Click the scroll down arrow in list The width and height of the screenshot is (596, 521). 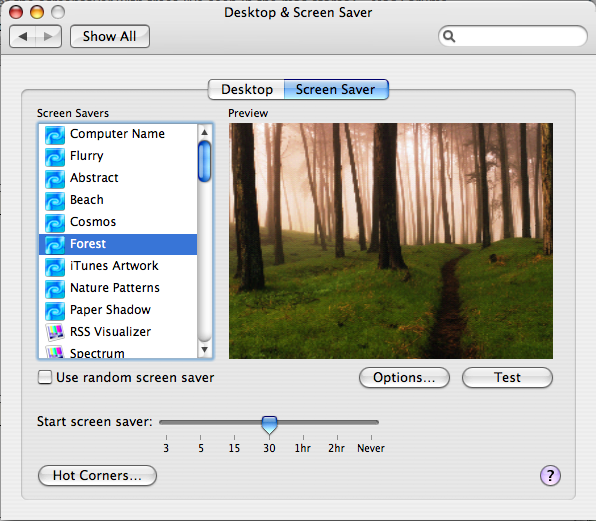point(204,350)
